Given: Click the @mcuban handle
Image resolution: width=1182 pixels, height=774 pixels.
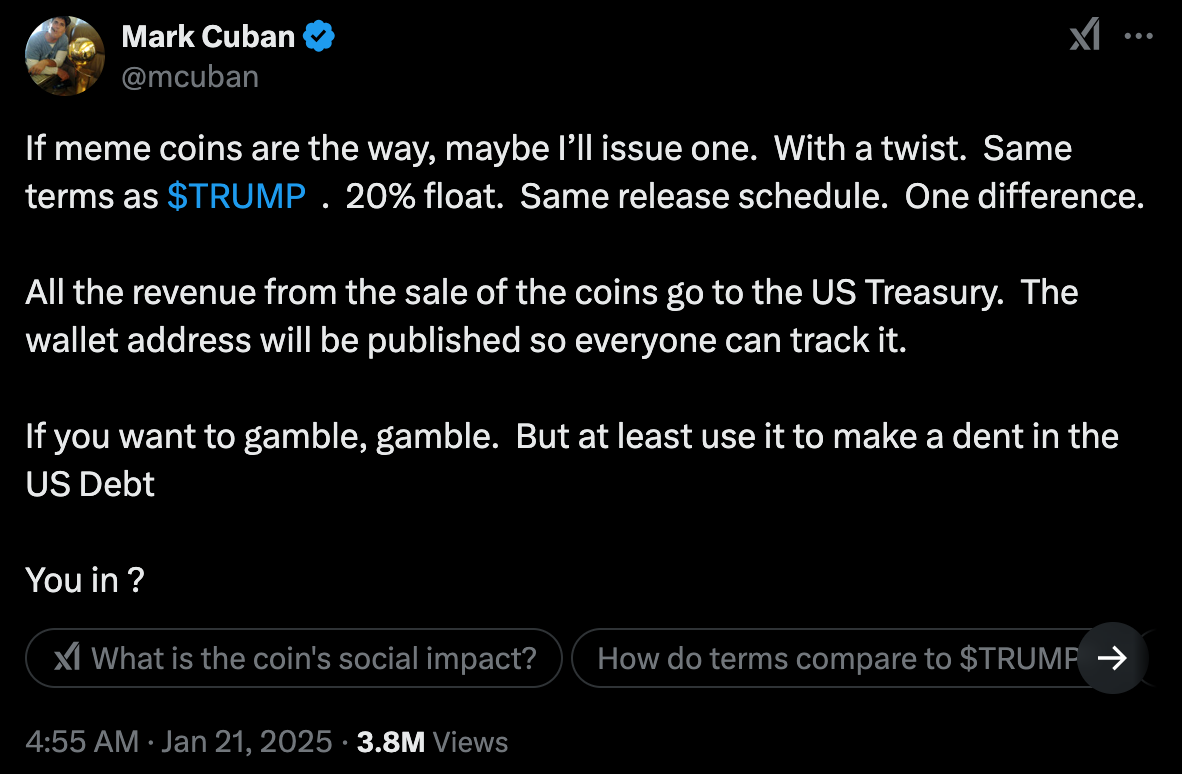Looking at the screenshot, I should pyautogui.click(x=190, y=76).
